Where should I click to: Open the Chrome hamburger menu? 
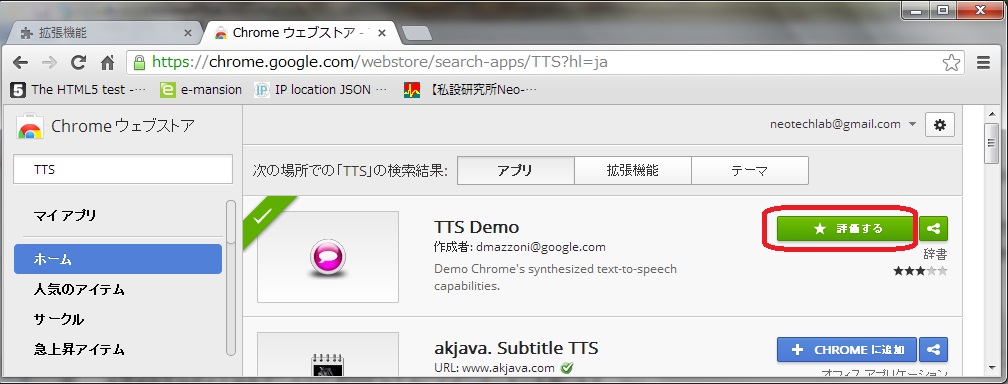[x=983, y=62]
